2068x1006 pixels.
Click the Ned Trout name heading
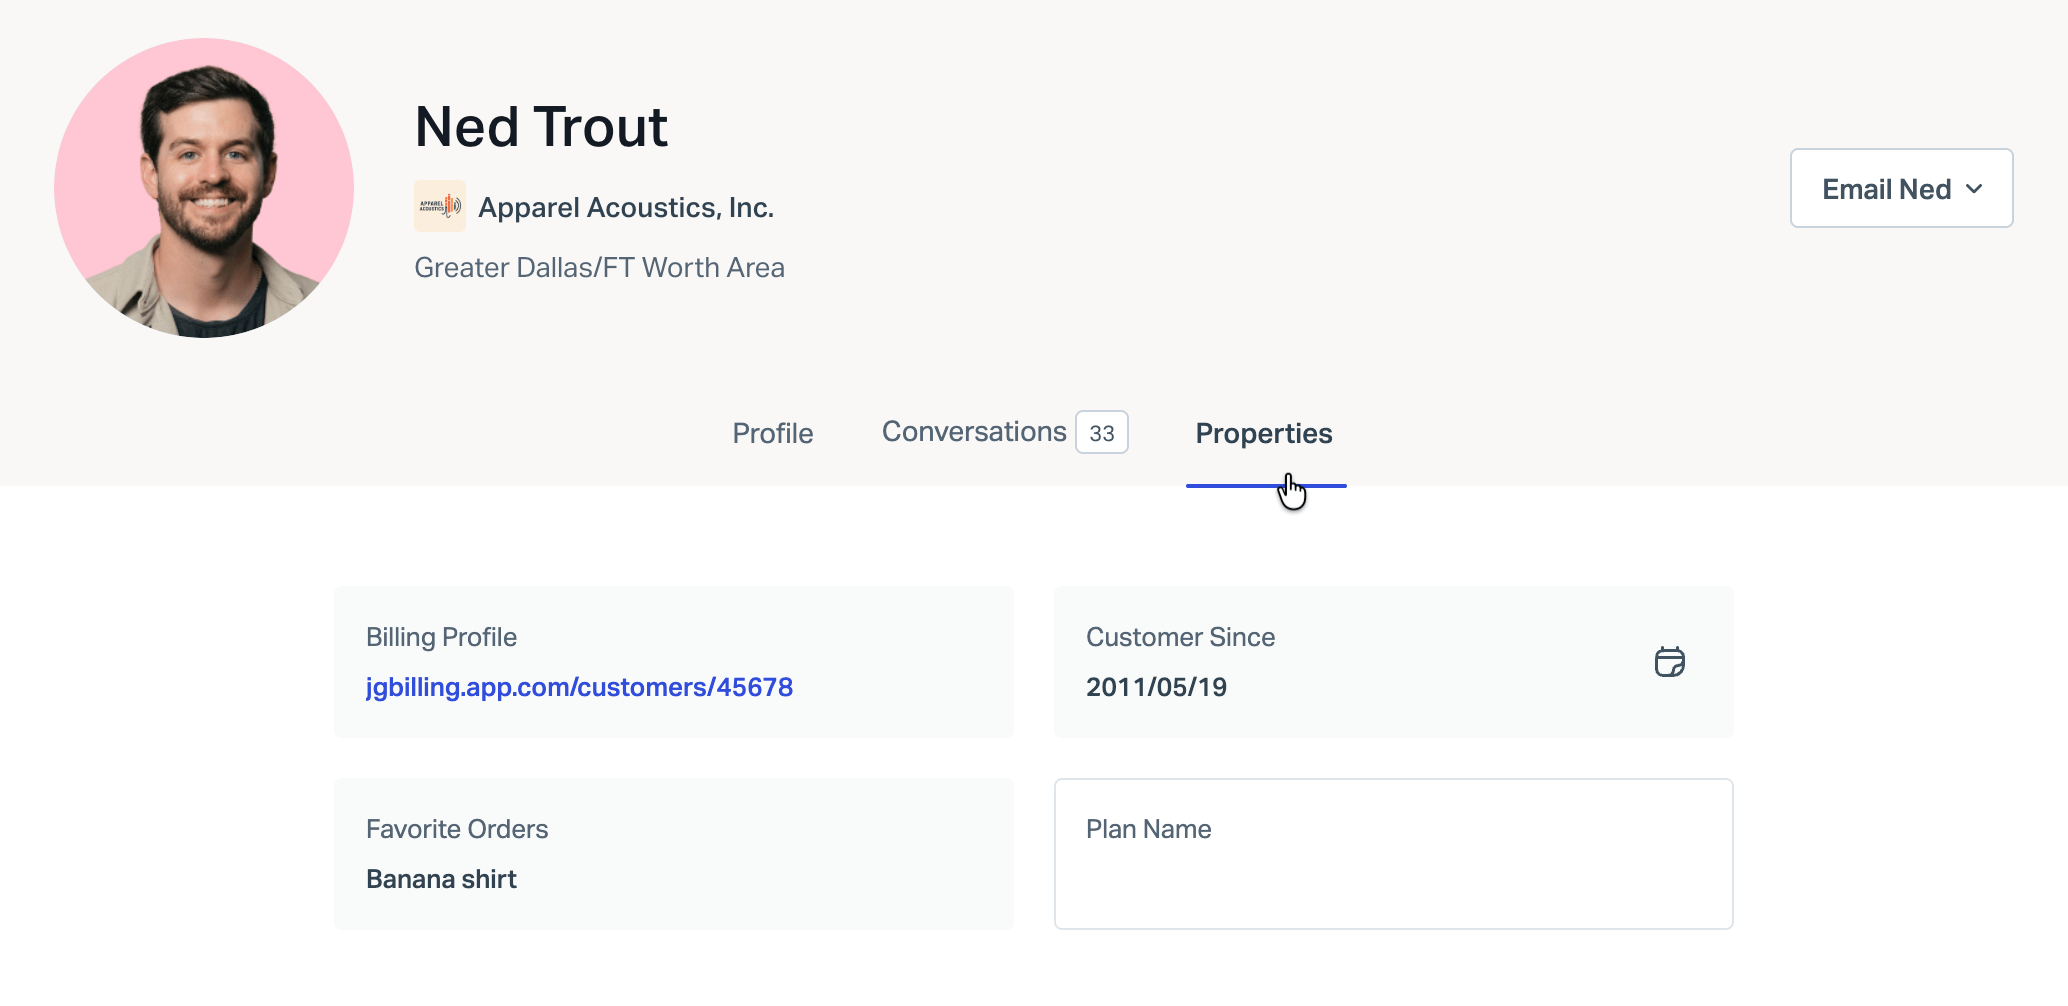[x=541, y=127]
